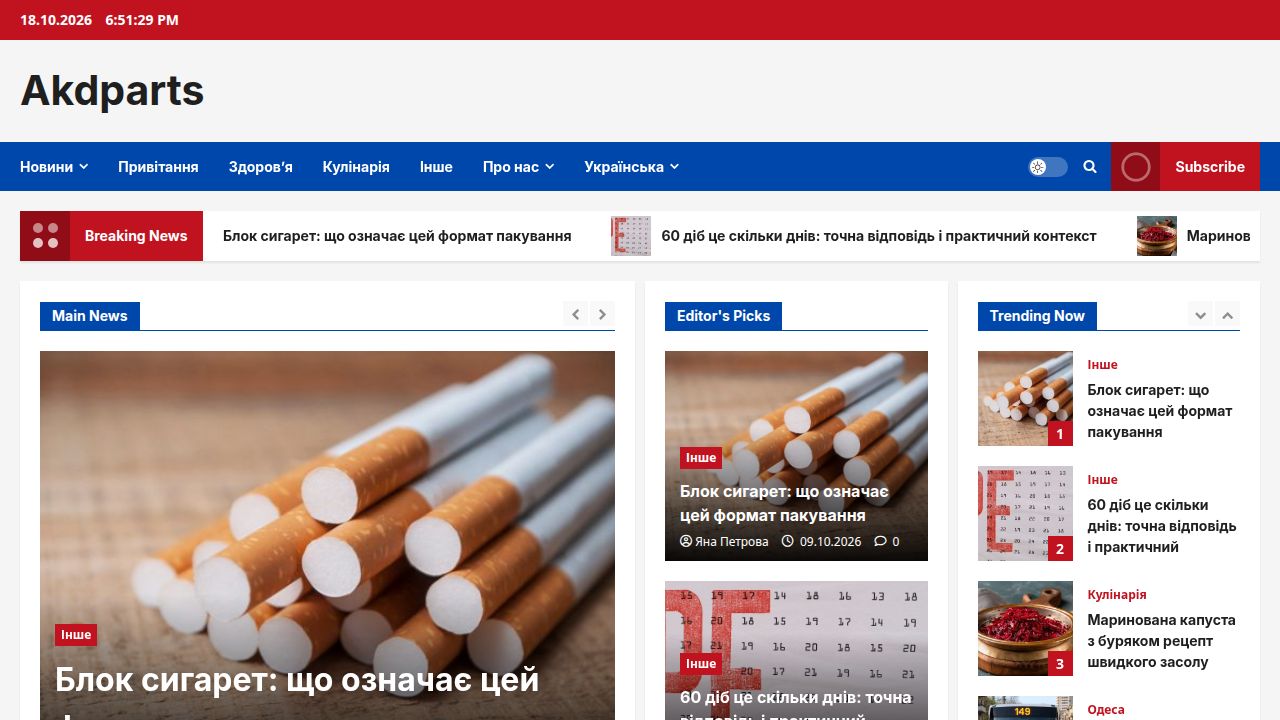
Task: Click the Breaking News dots icon
Action: 45,236
